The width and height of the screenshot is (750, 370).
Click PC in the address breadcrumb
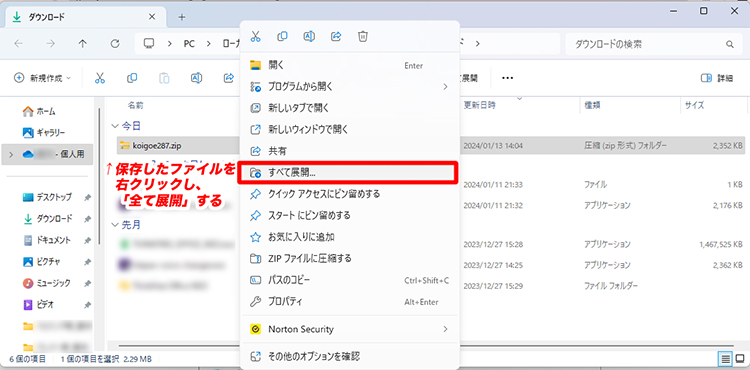189,44
